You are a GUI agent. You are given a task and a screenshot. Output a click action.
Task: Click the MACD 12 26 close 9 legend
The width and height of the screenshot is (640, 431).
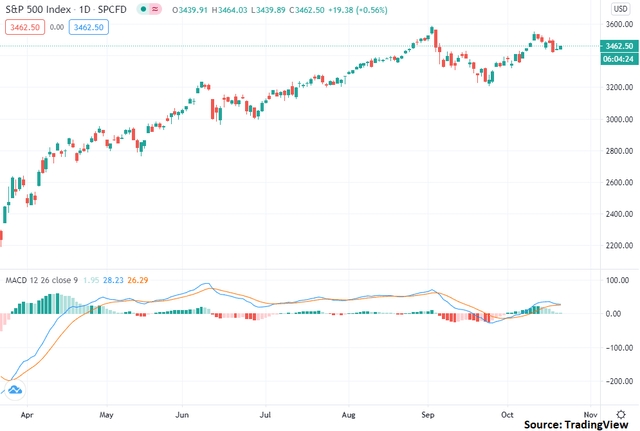[42, 280]
